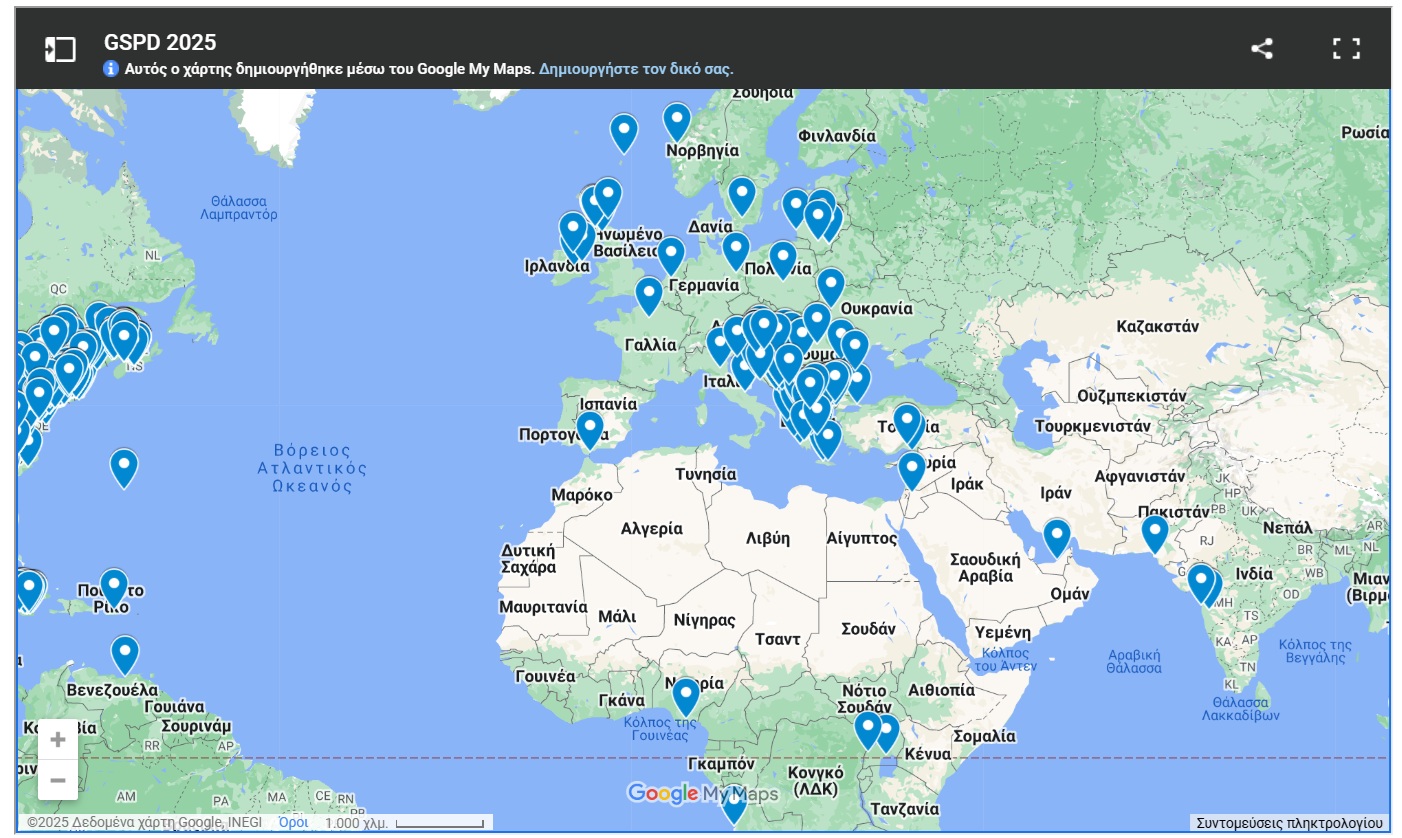Screen dimensions: 1402x838
Task: Select the pin in the North Atlantic Ocean
Action: (124, 466)
